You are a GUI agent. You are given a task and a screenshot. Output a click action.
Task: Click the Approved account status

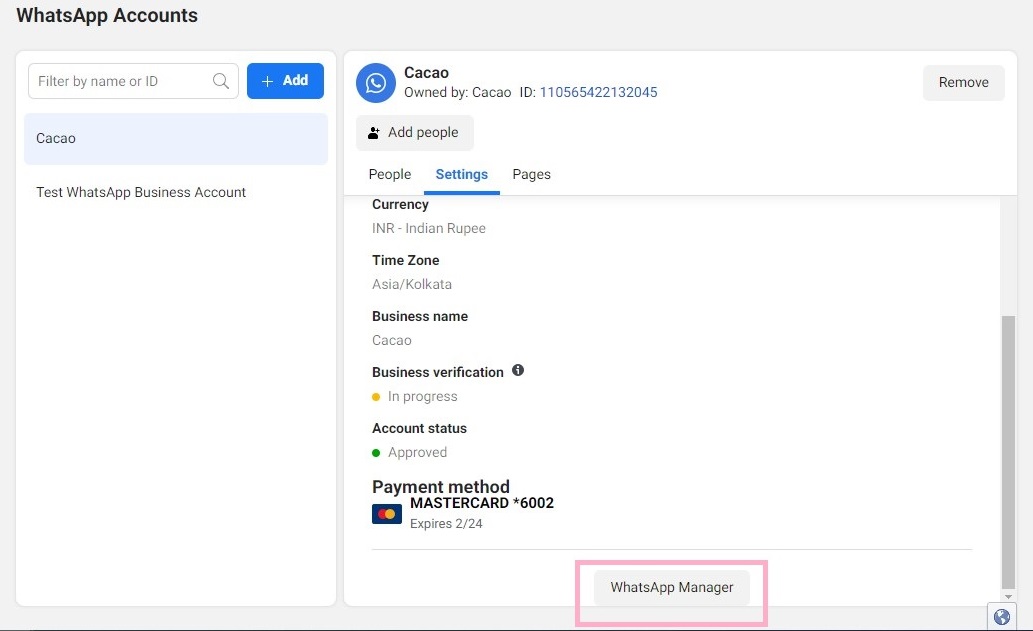[417, 453]
